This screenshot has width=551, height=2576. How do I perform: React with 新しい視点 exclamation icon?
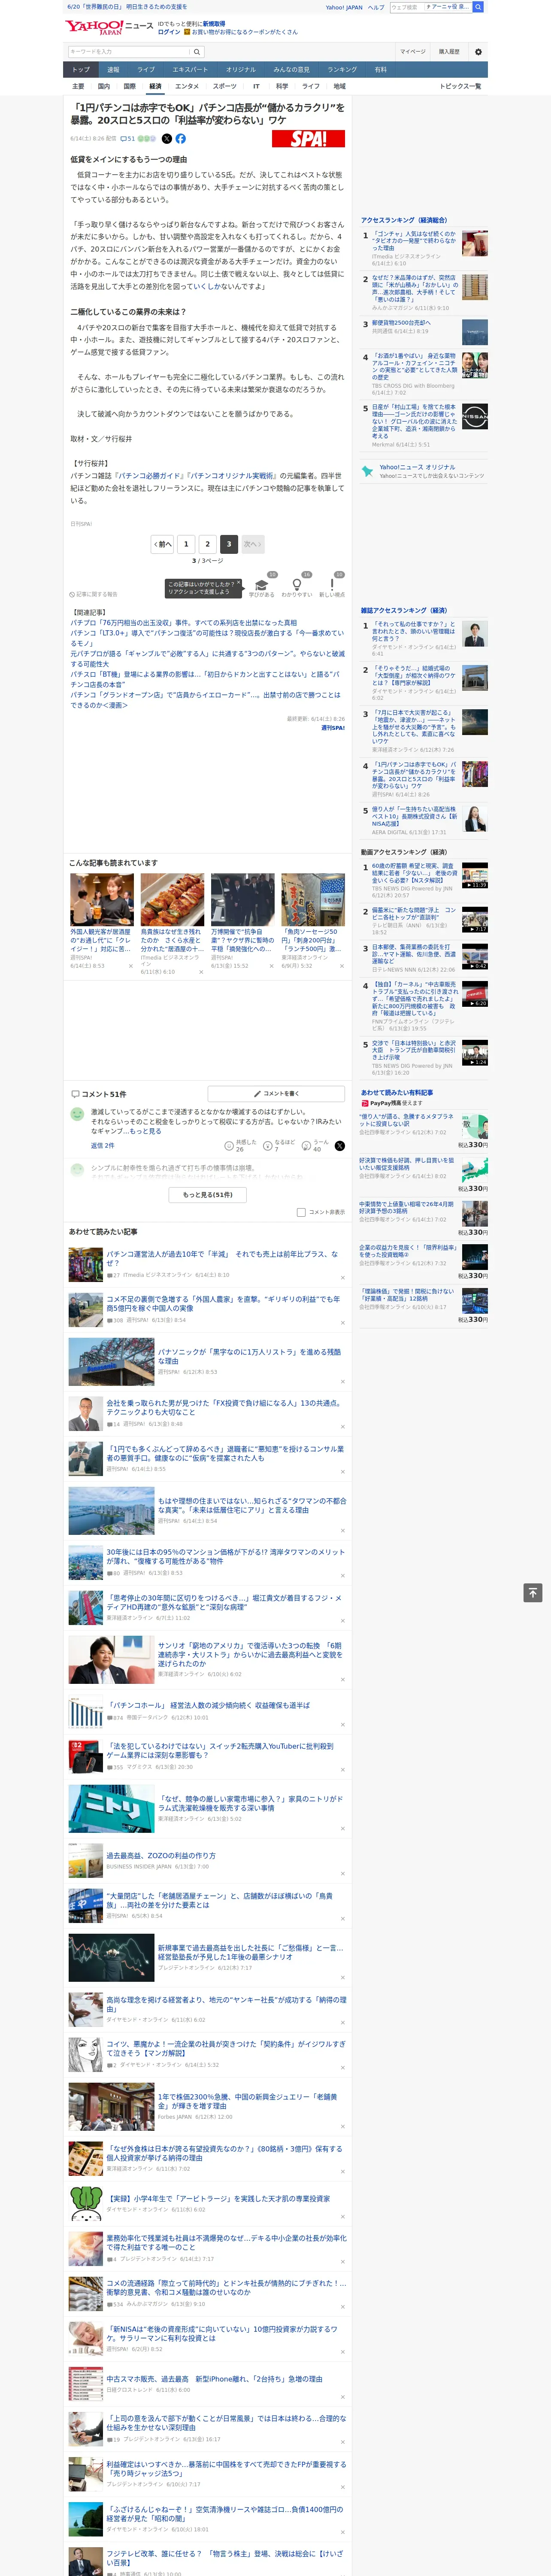coord(332,585)
